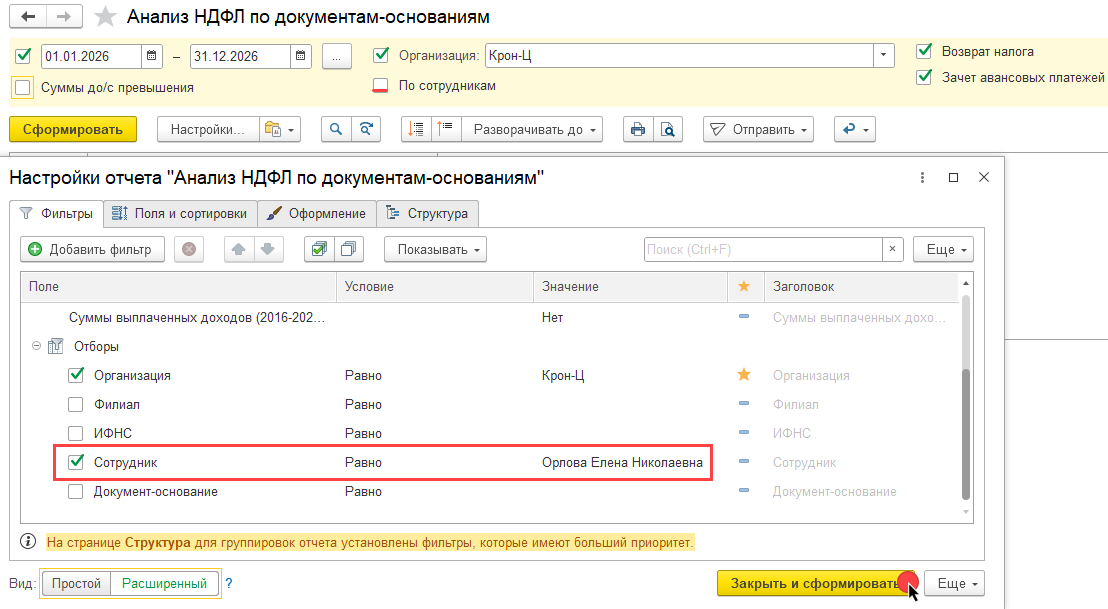
Task: Go back with the left arrow
Action: [x=28, y=16]
